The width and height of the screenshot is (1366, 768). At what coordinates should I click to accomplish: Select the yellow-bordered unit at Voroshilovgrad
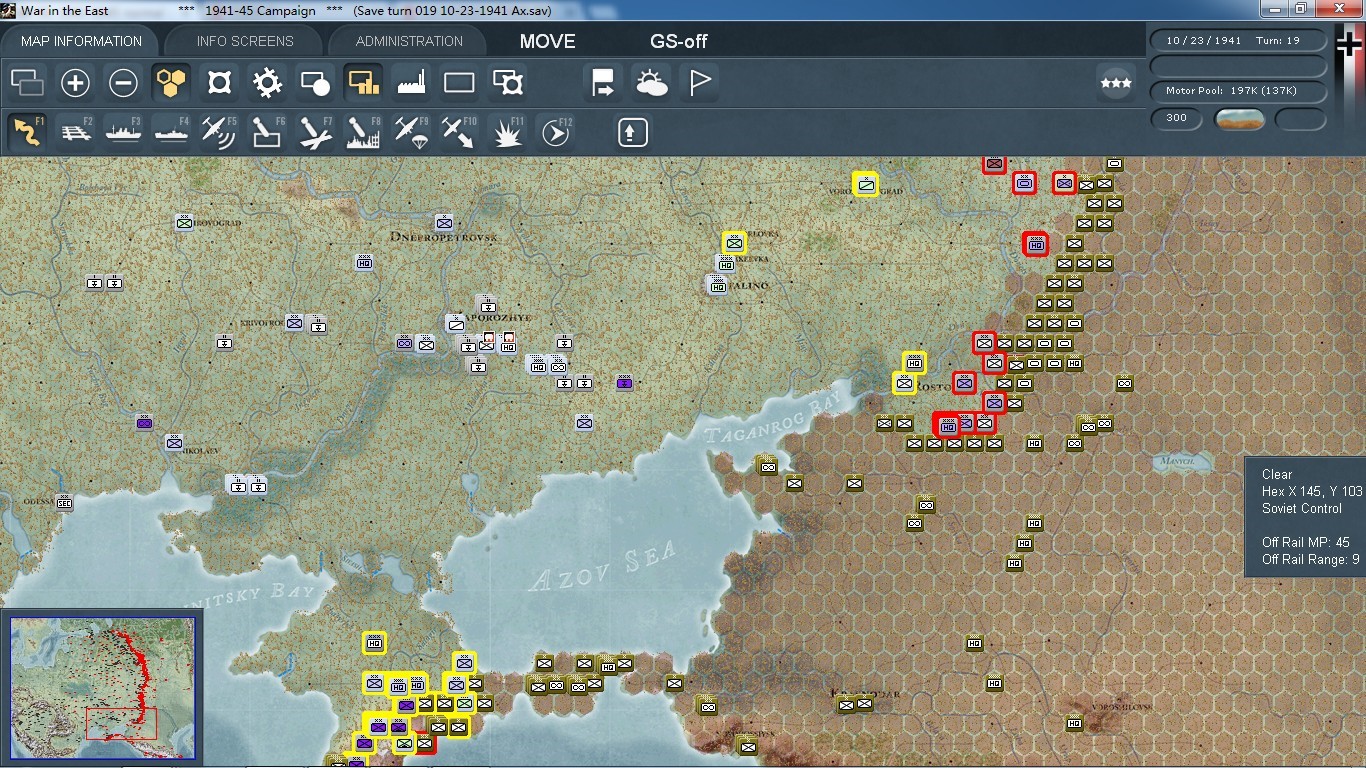point(866,184)
